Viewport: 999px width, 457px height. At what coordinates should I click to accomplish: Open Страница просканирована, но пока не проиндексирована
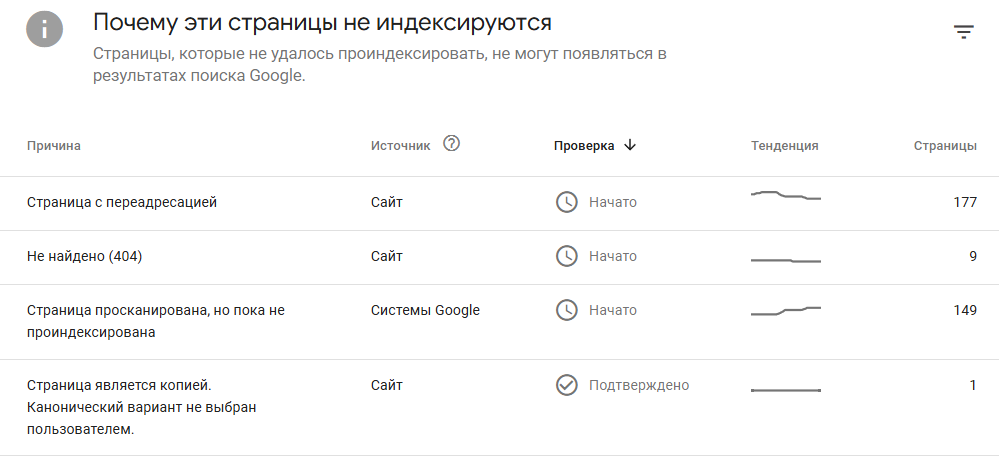click(500, 322)
